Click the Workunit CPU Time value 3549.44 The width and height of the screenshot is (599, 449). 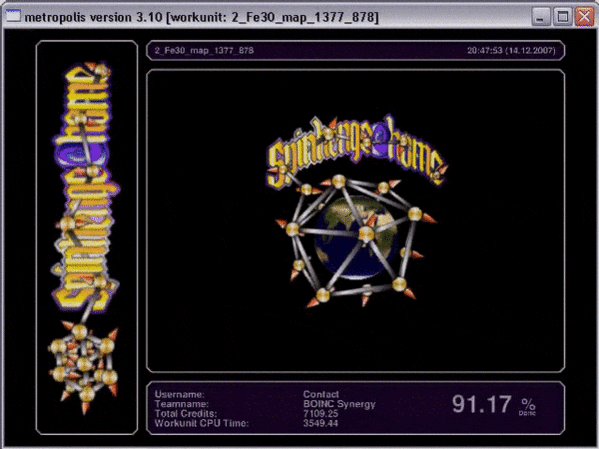321,423
